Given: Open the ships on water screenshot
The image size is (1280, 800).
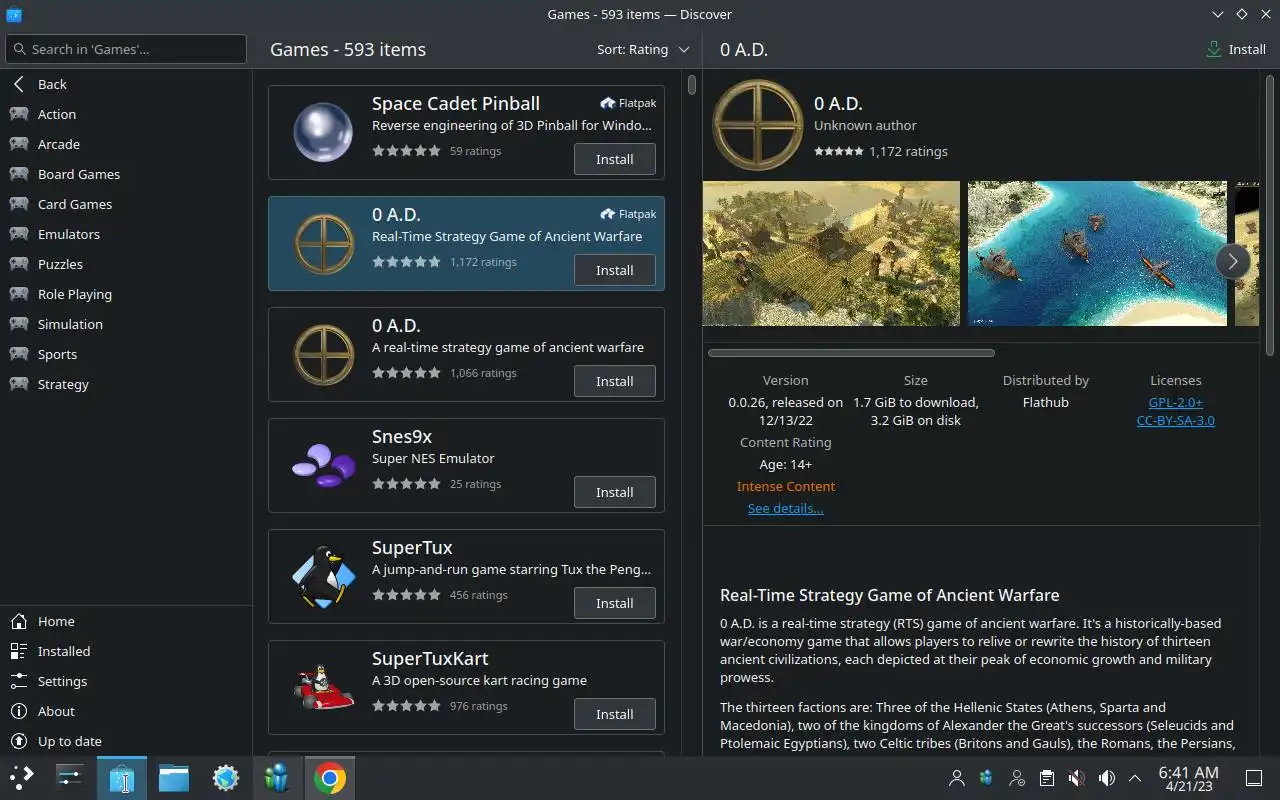Looking at the screenshot, I should point(1097,253).
